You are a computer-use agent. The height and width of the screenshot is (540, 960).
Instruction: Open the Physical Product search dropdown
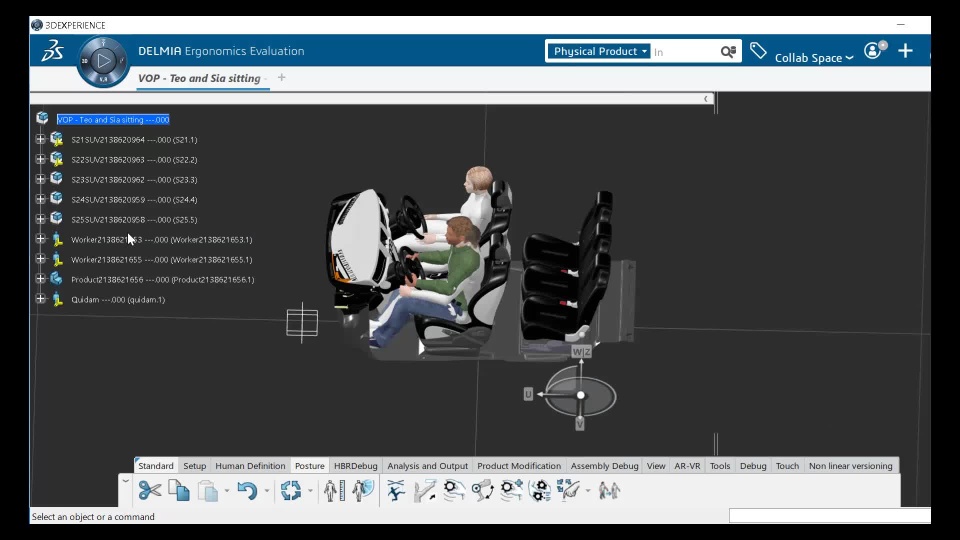(x=598, y=51)
